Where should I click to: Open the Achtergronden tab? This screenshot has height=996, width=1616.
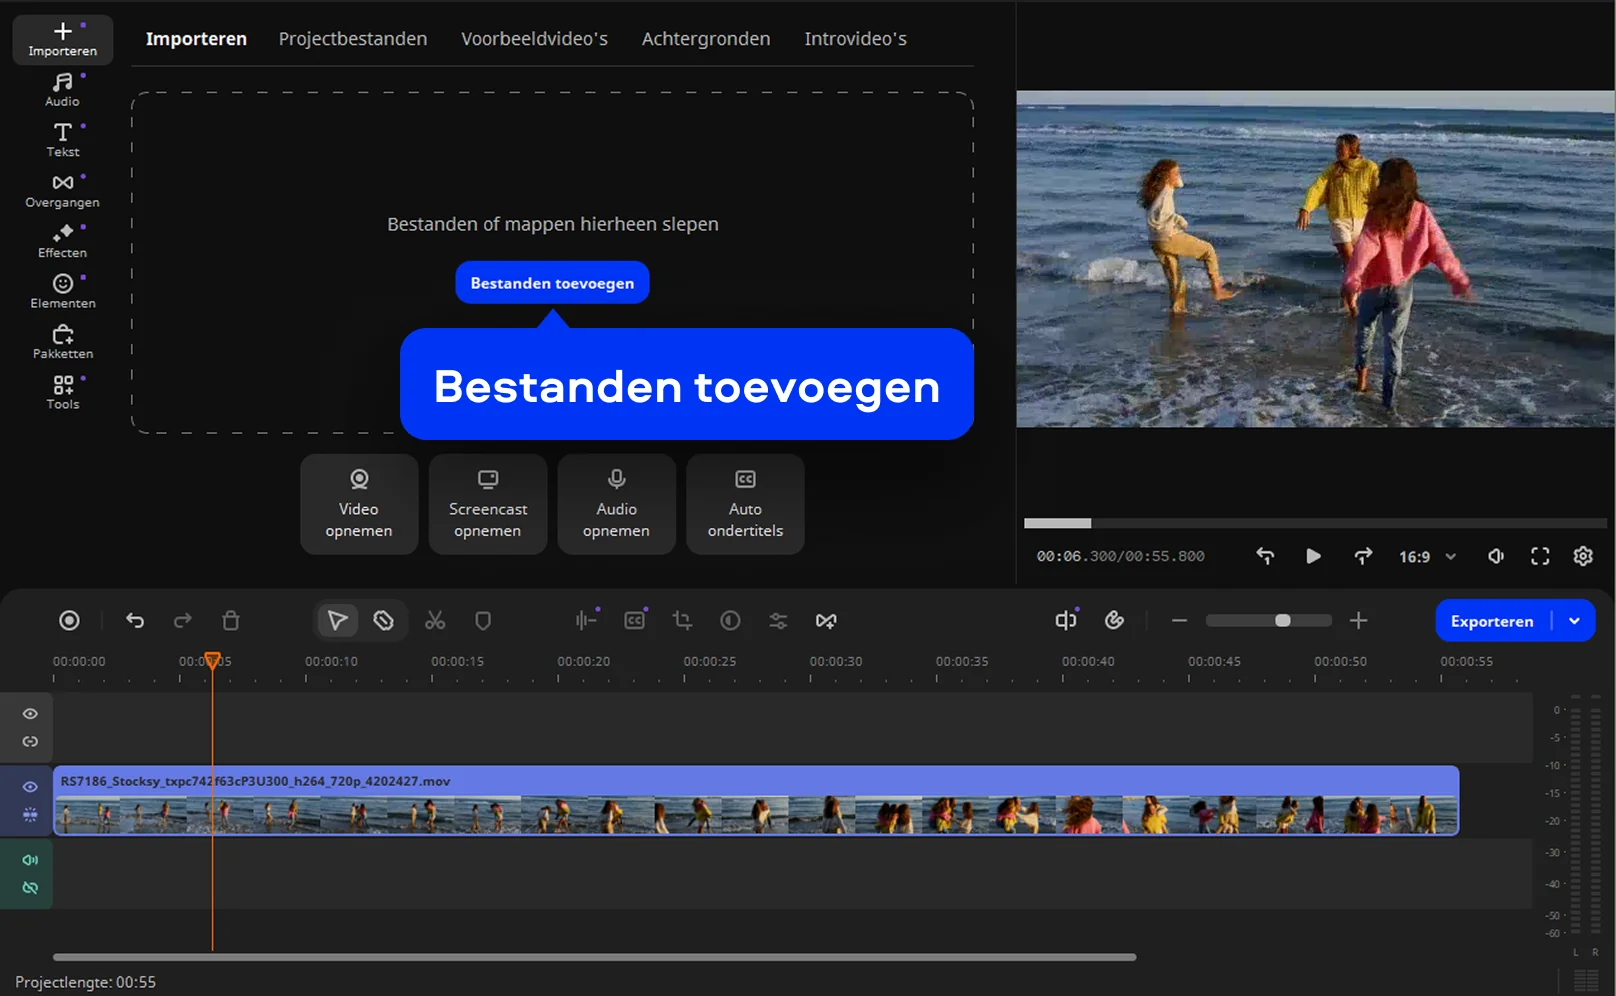click(x=705, y=39)
